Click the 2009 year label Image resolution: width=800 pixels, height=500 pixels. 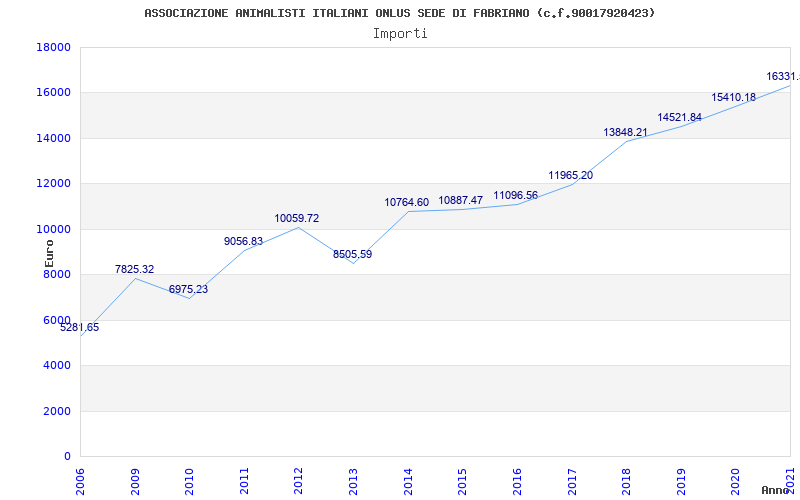(135, 481)
